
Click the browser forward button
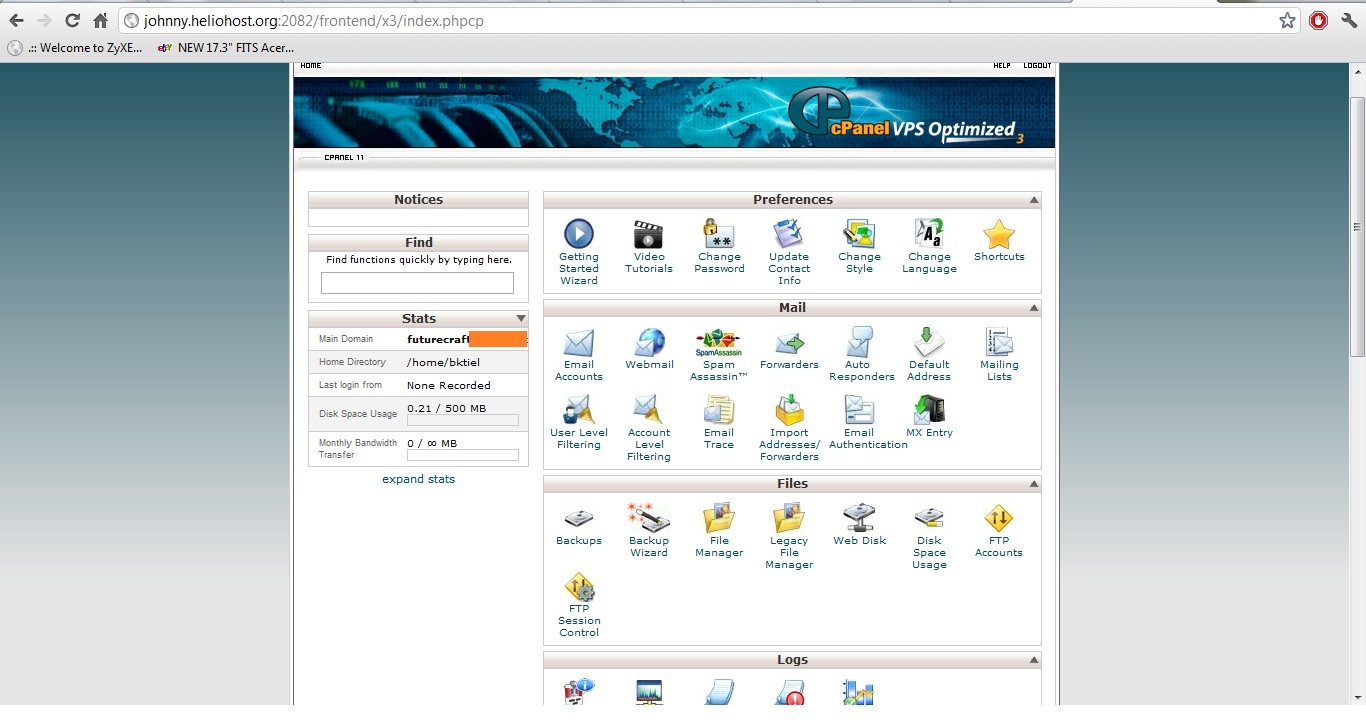point(44,20)
